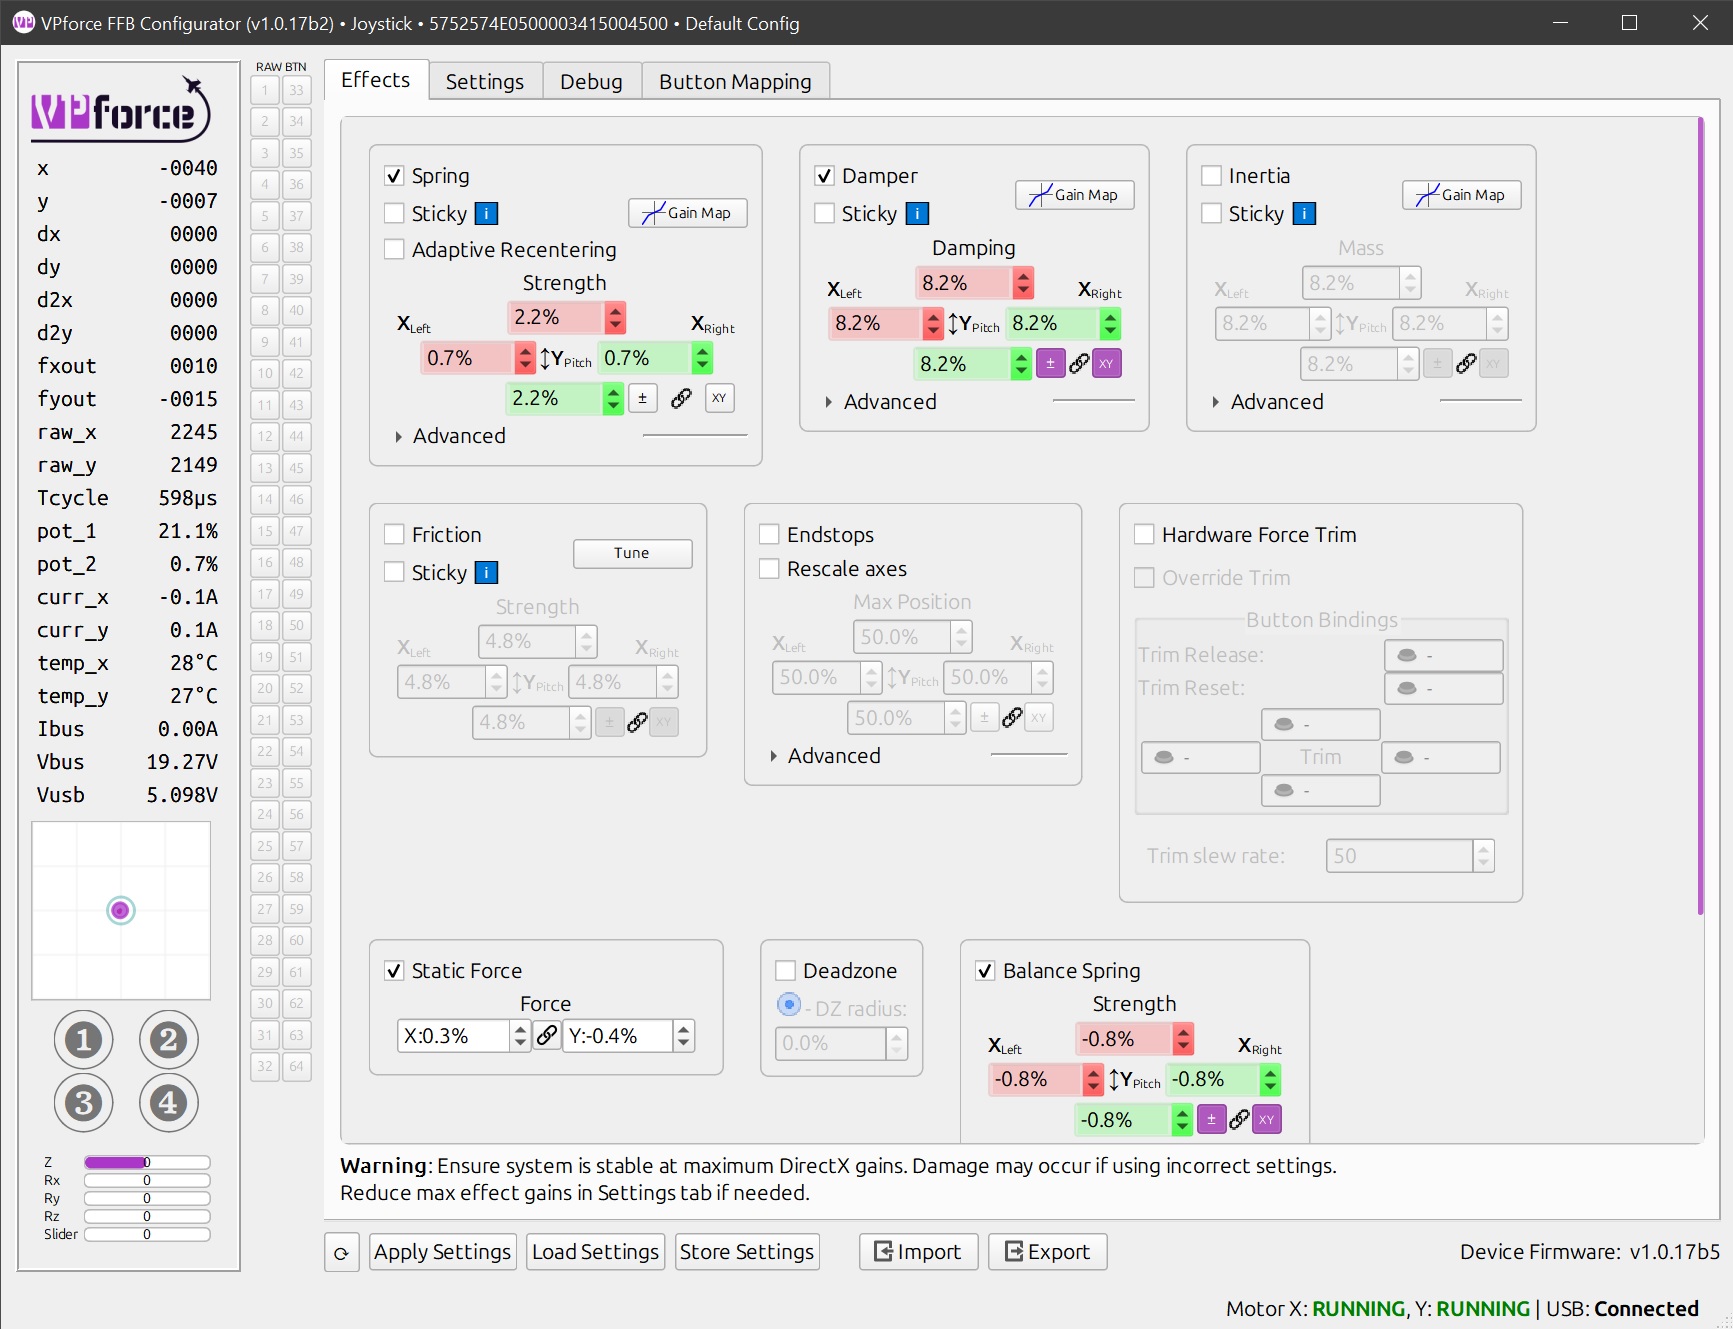Open the Settings tab

tap(485, 82)
